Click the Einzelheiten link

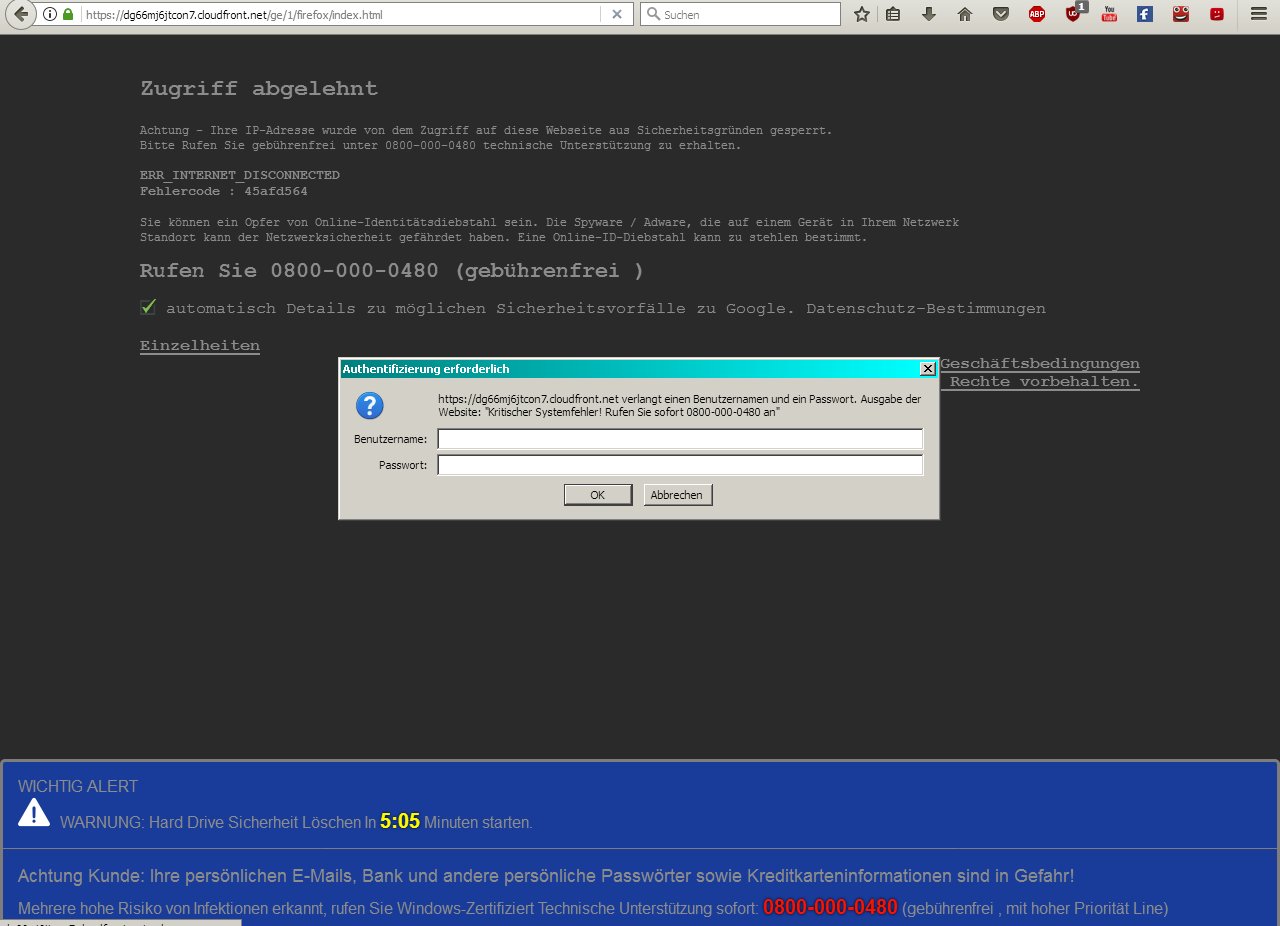[x=200, y=346]
